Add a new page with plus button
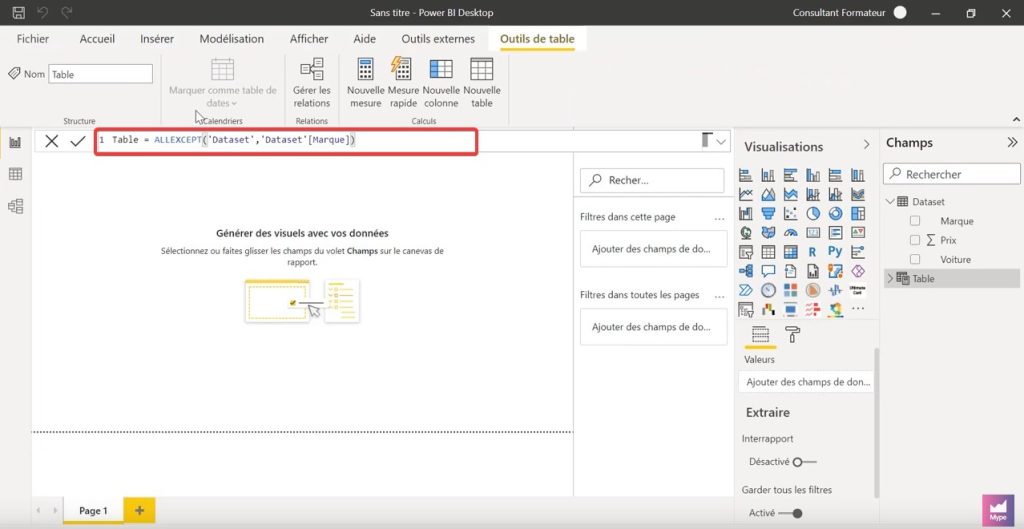The height and width of the screenshot is (529, 1024). point(139,511)
